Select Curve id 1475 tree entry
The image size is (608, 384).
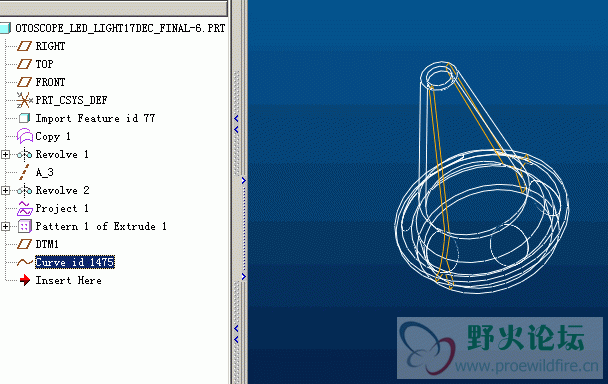[x=75, y=262]
